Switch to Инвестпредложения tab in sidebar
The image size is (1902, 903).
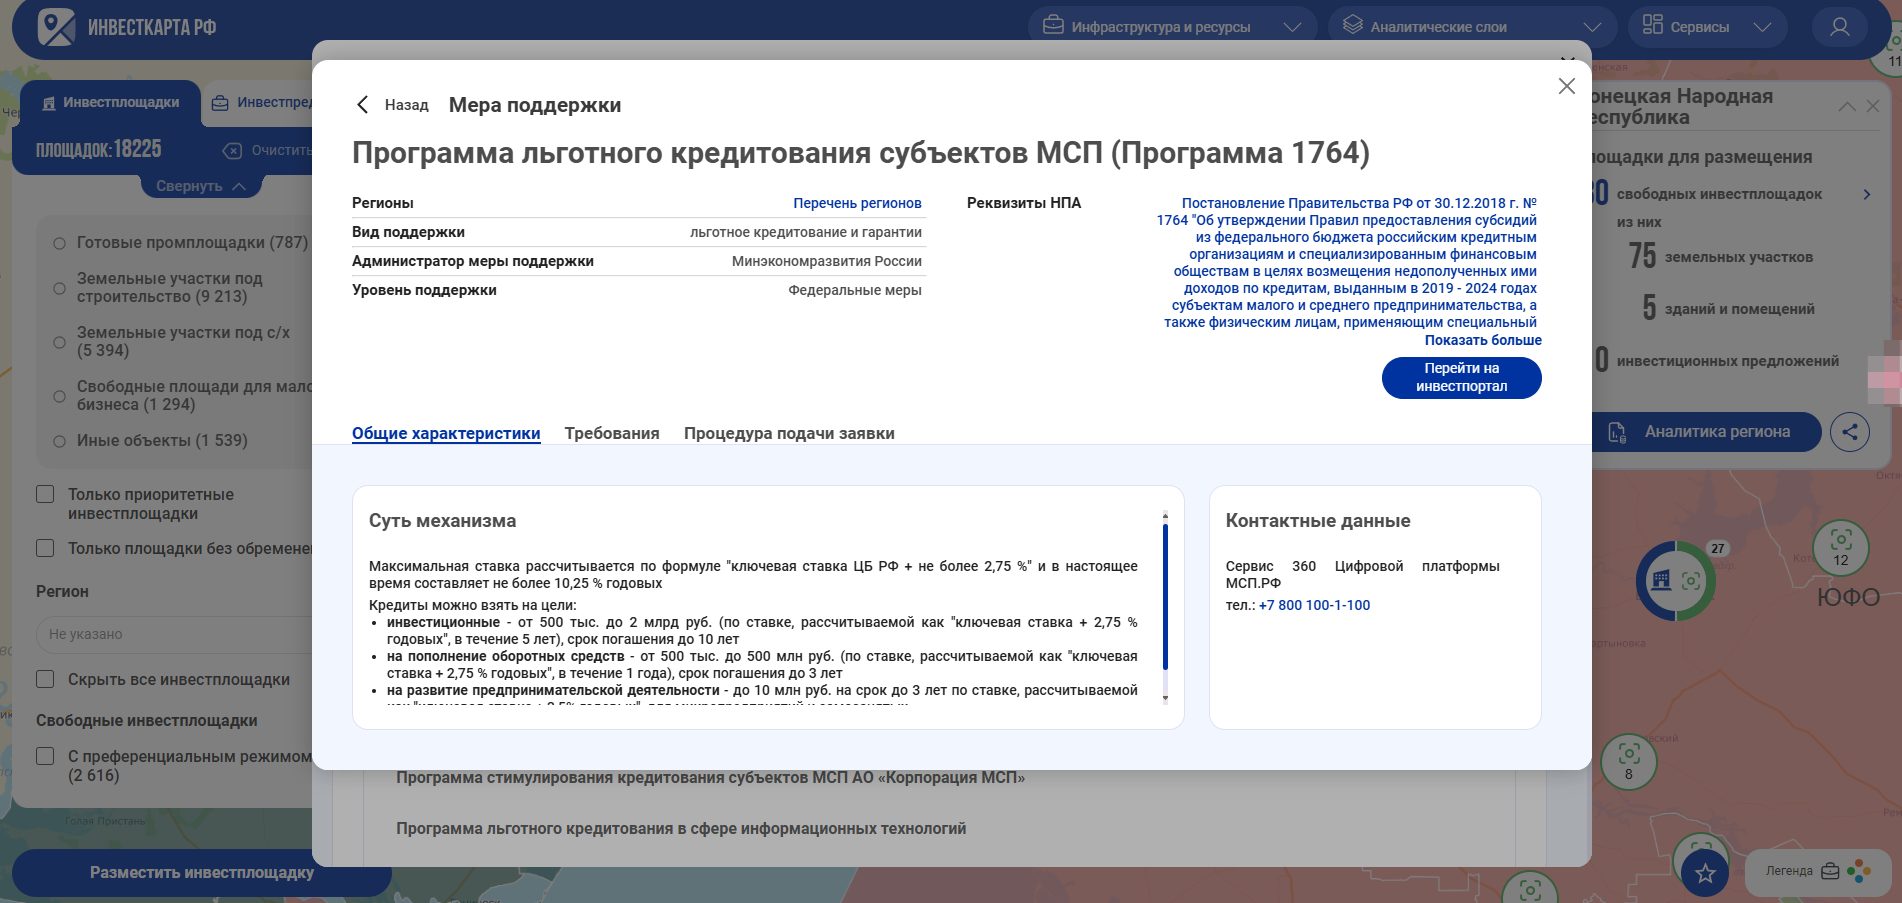pos(263,102)
